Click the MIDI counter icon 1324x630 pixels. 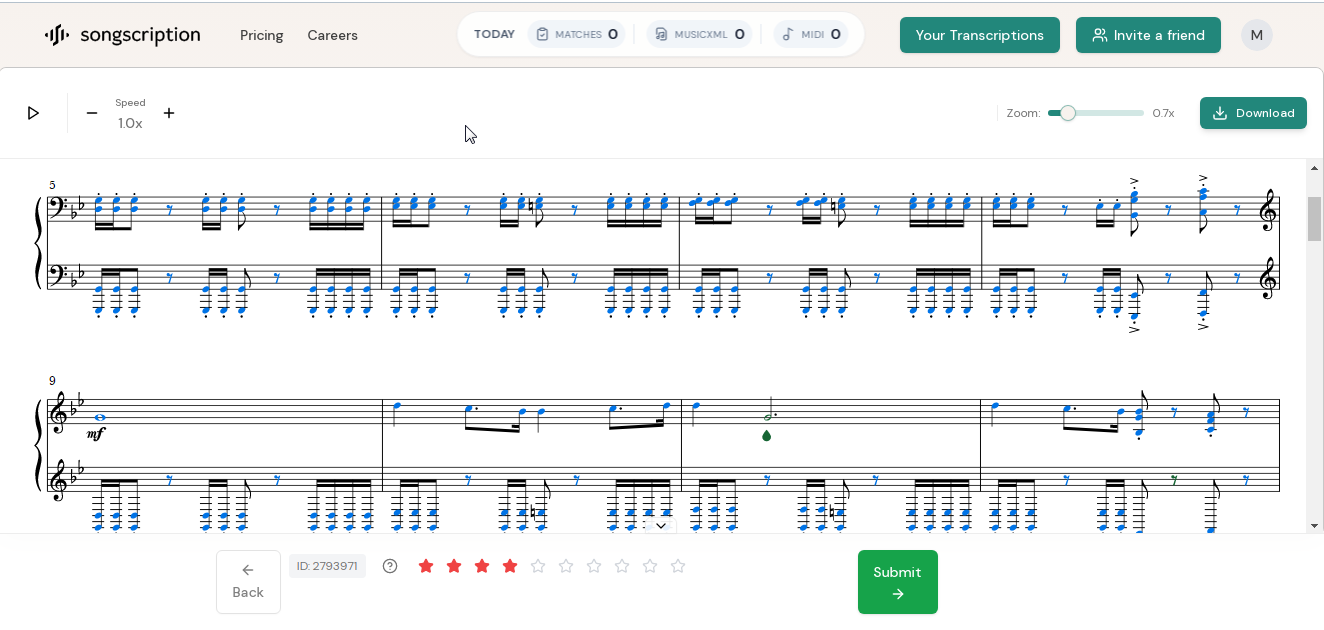788,35
